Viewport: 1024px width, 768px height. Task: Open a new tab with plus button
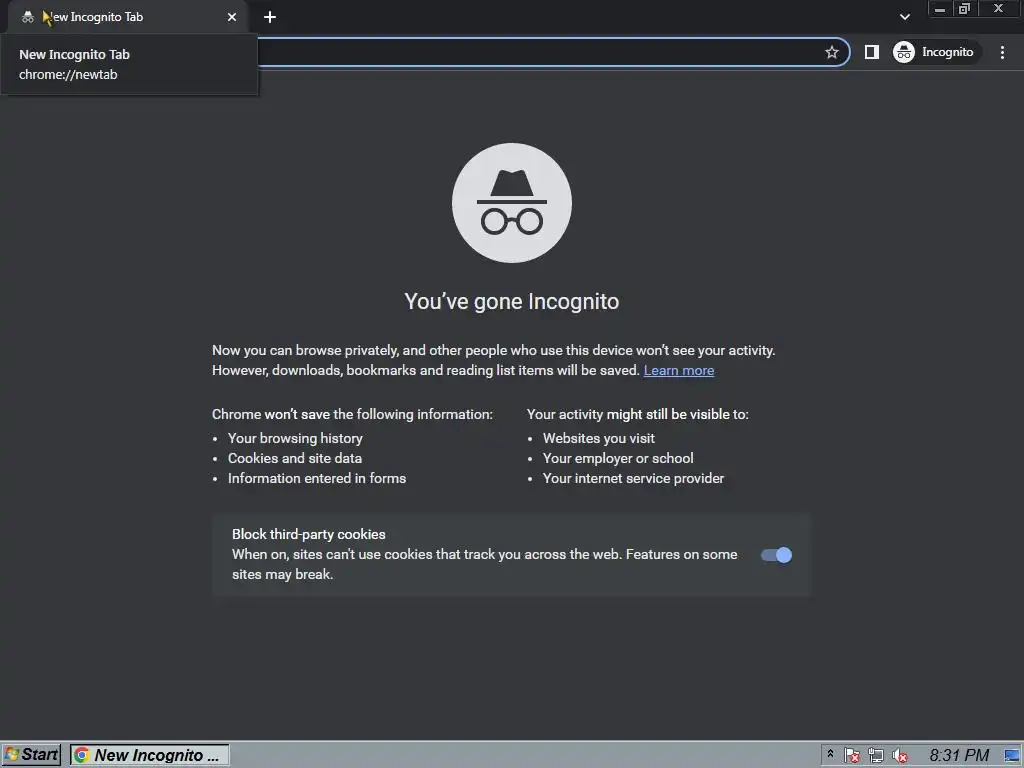pos(270,17)
